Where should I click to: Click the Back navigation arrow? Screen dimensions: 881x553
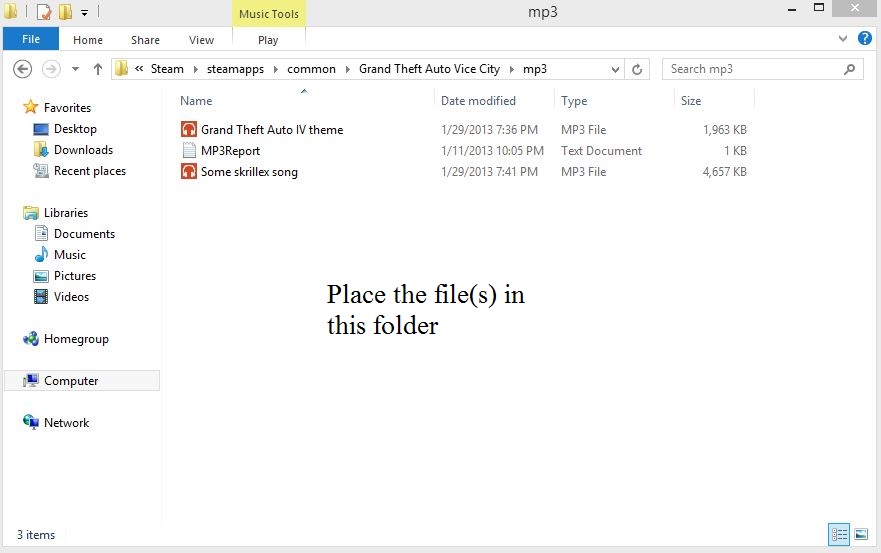[22, 69]
